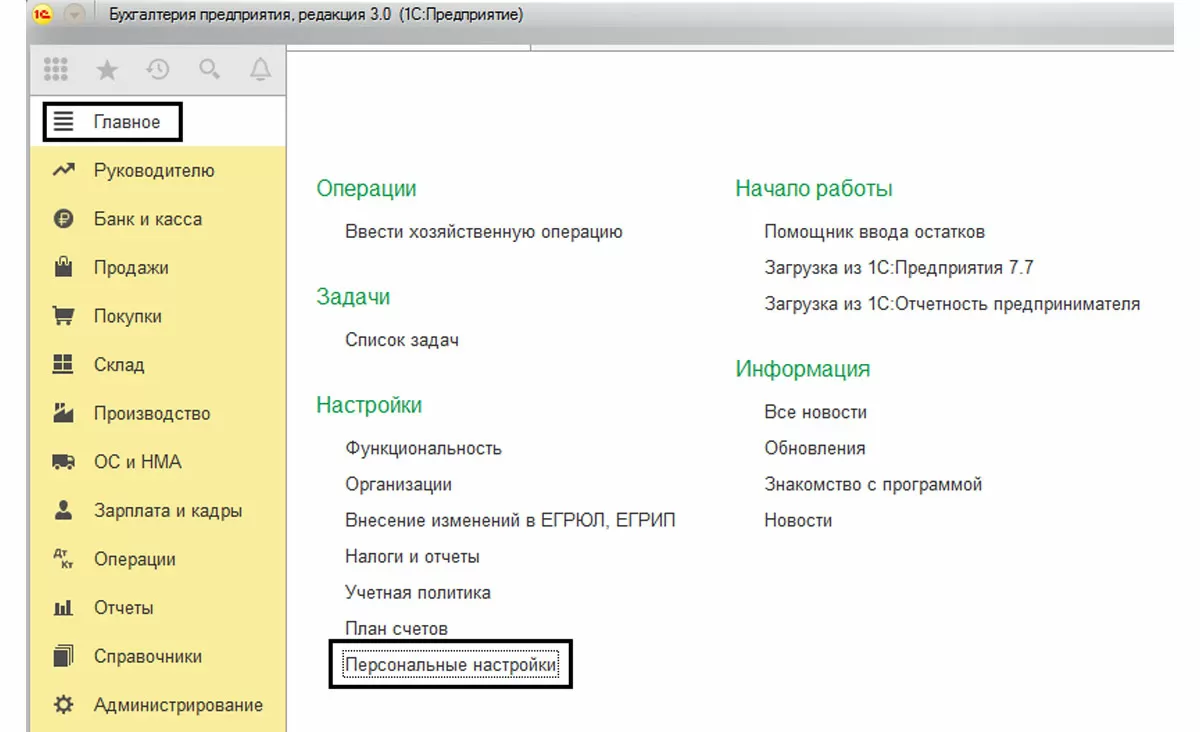Open the main menu dropdown arrow in title bar

pos(76,15)
